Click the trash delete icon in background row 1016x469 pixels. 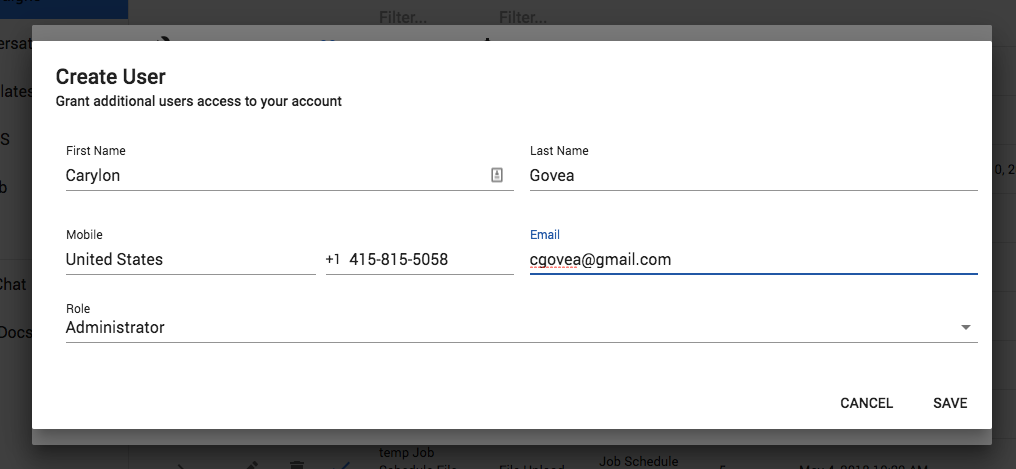(x=297, y=464)
